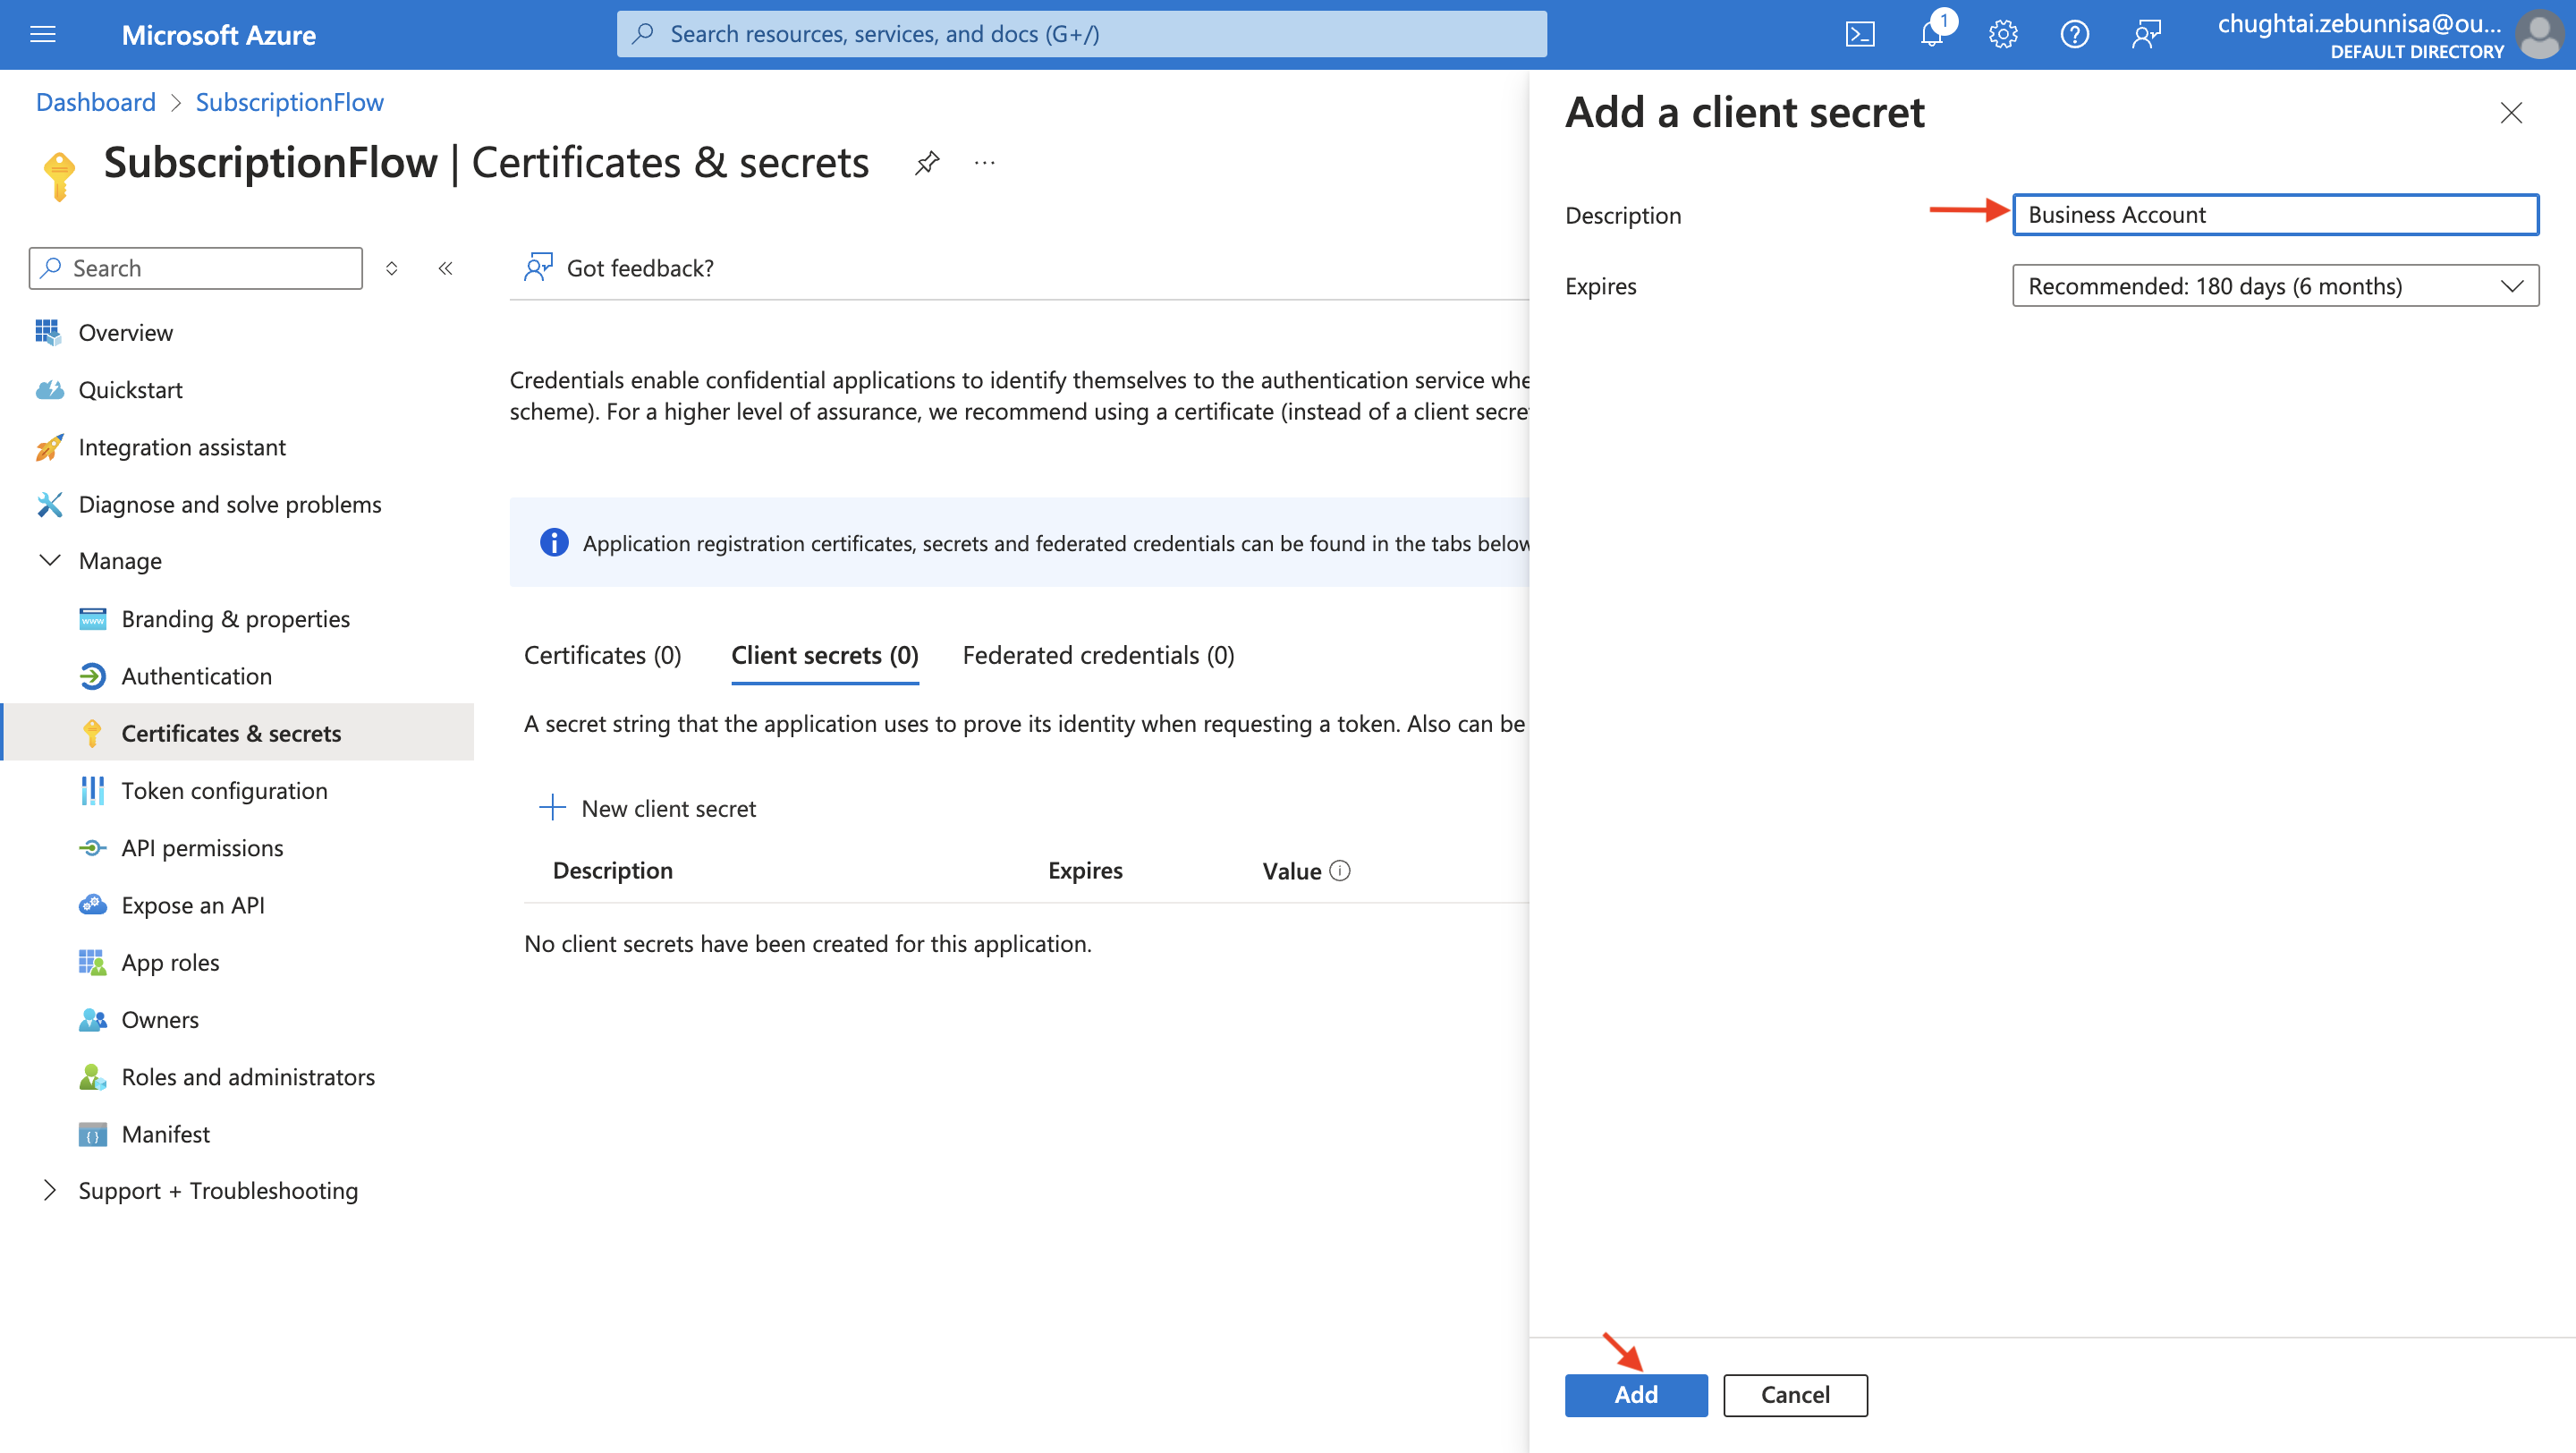
Task: Click the header feedback icon
Action: [x=2146, y=35]
